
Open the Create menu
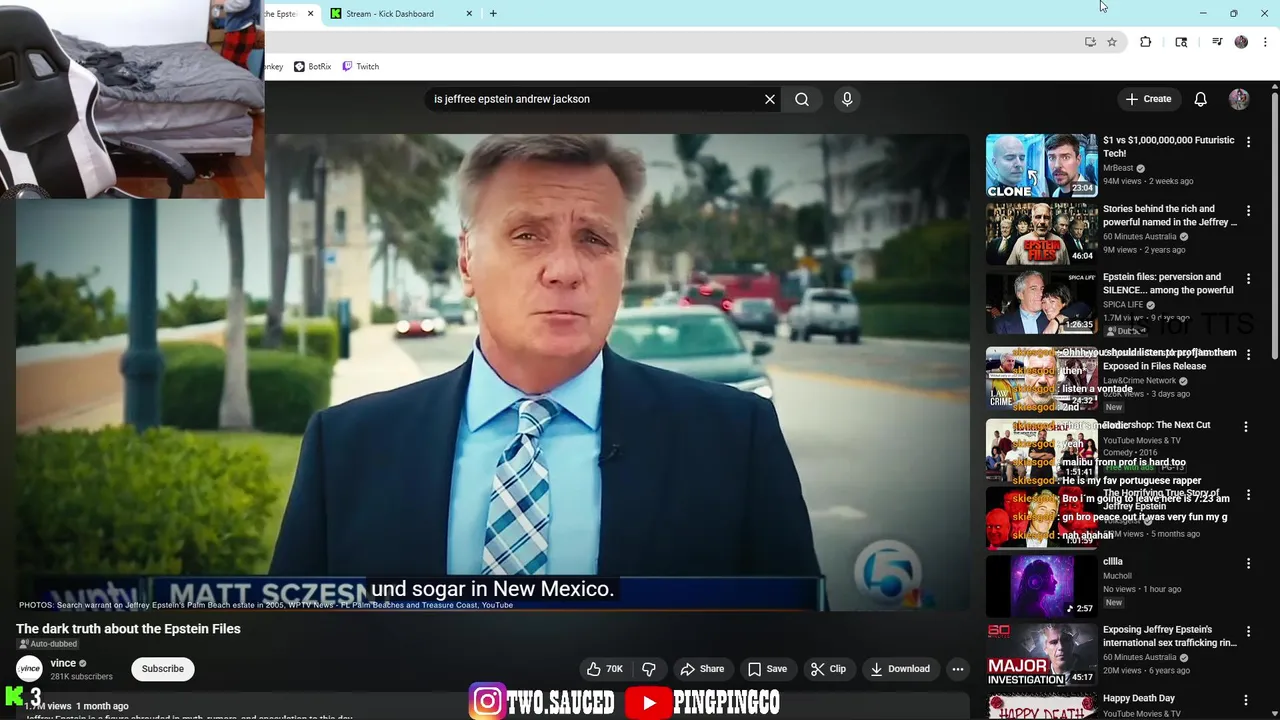1148,99
